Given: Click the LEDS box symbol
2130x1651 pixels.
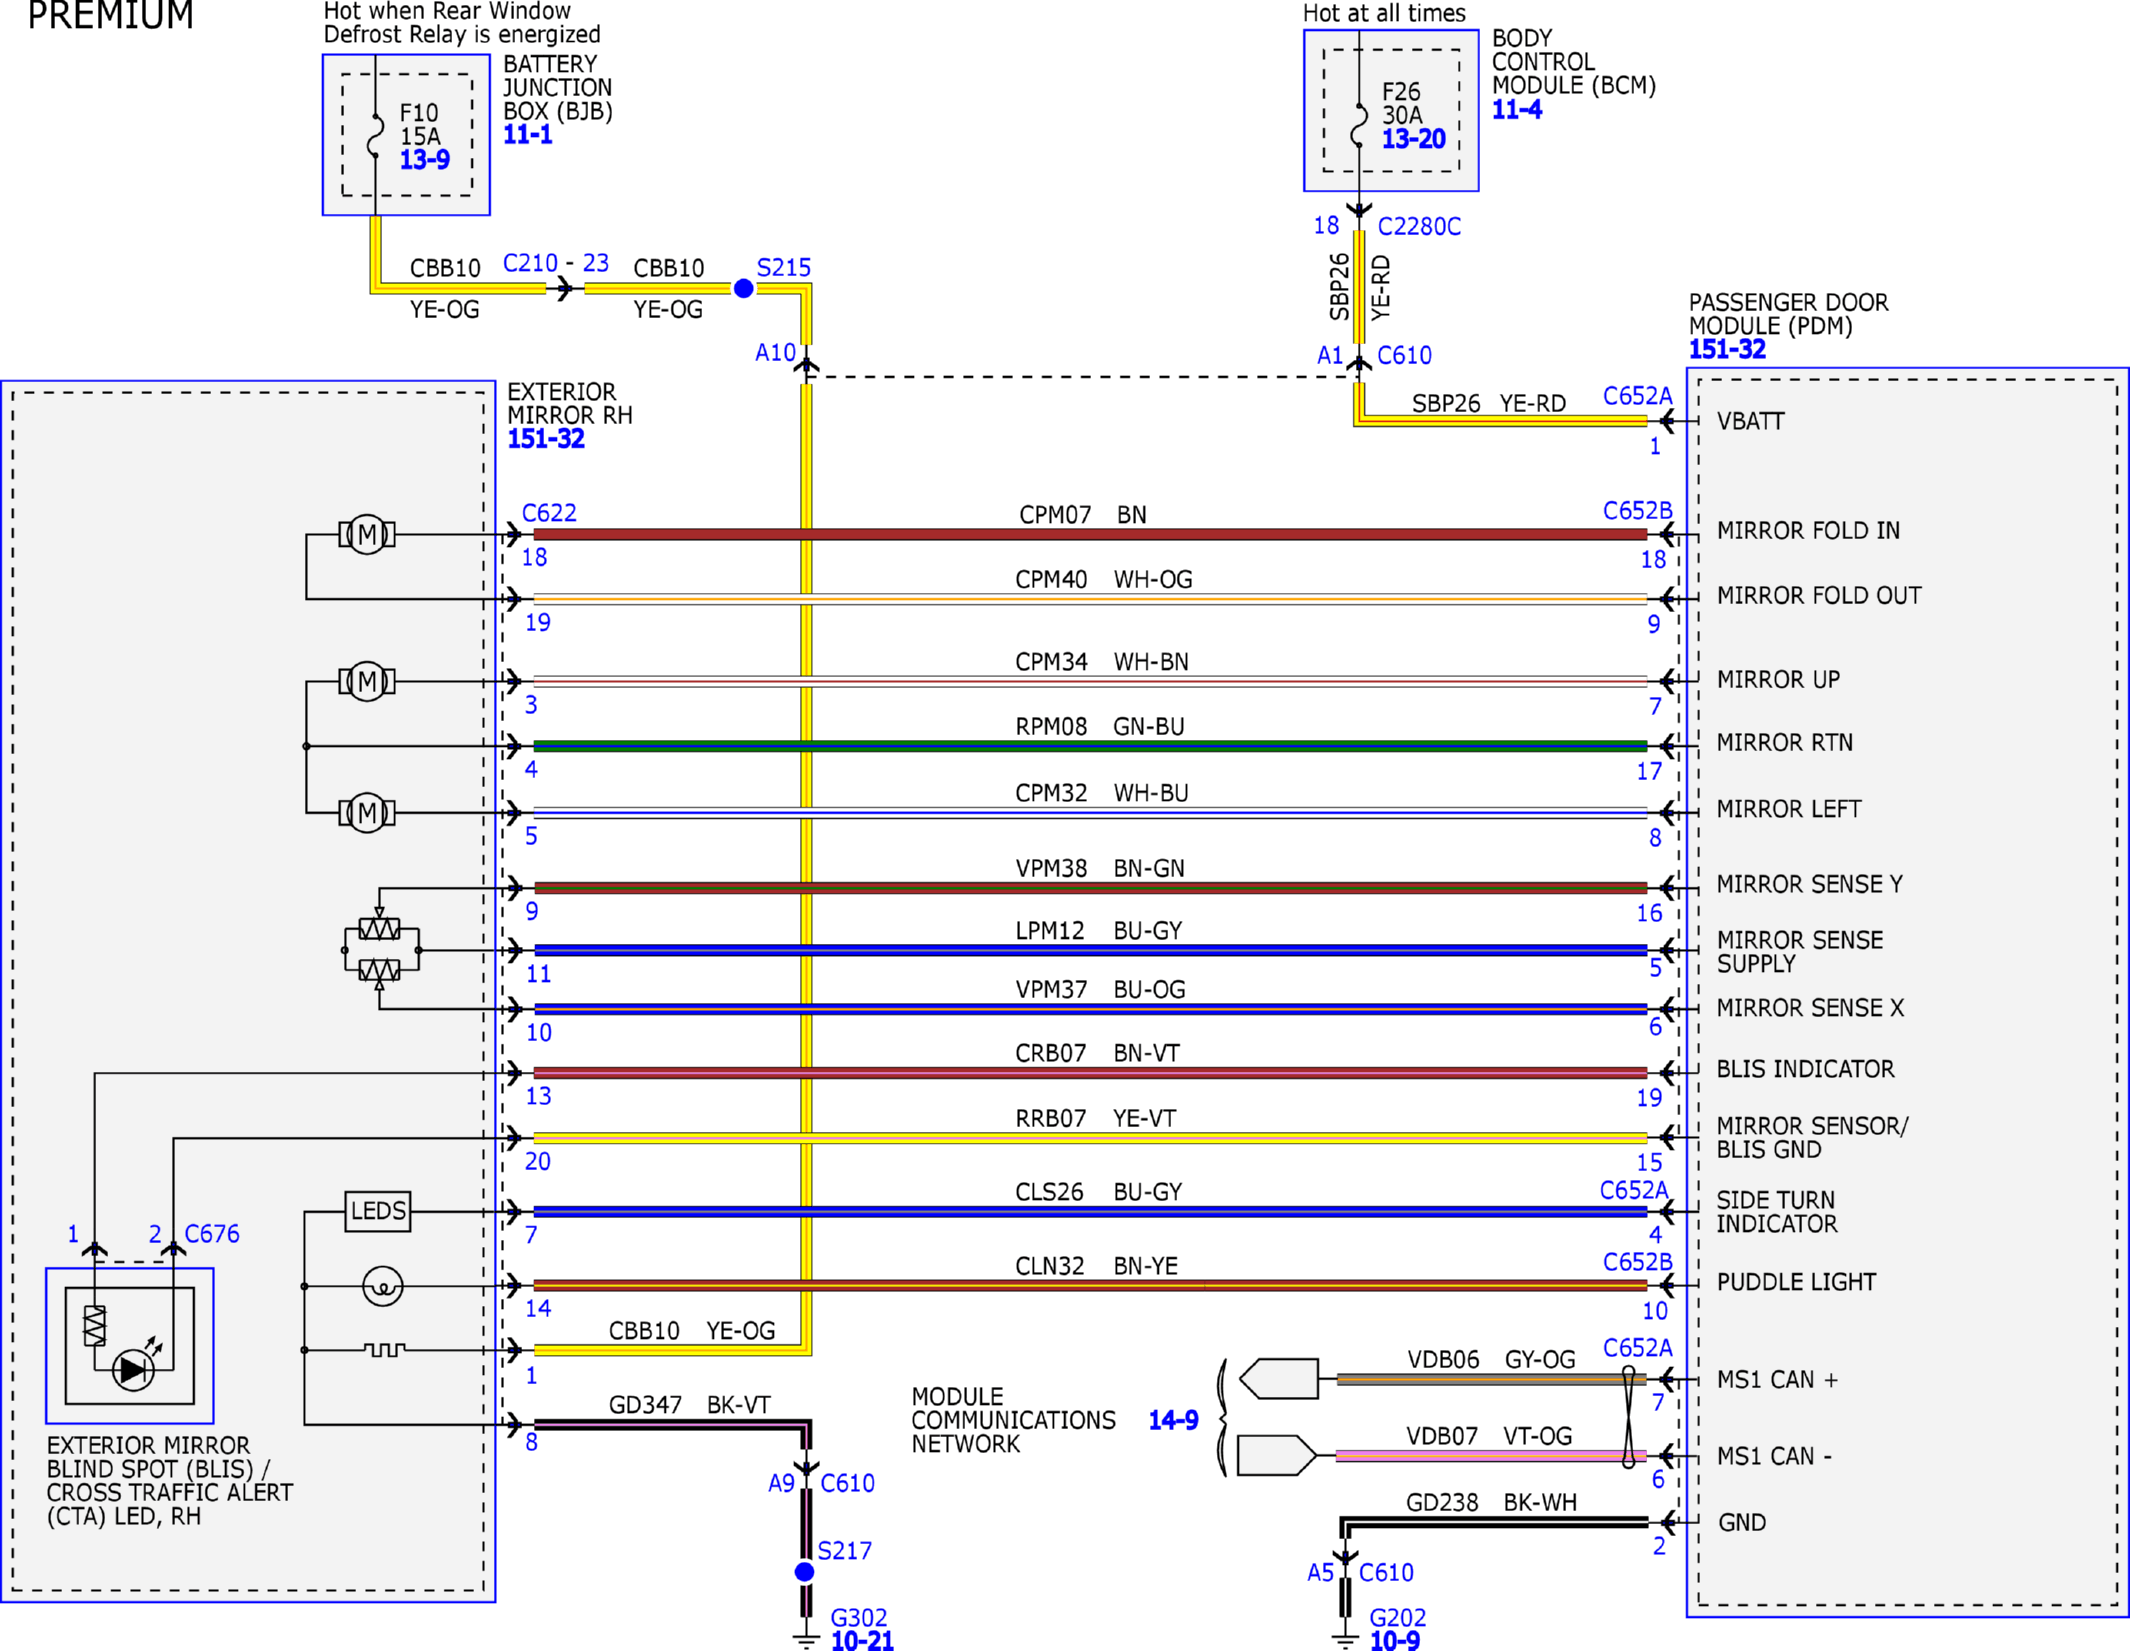Looking at the screenshot, I should coord(378,1211).
